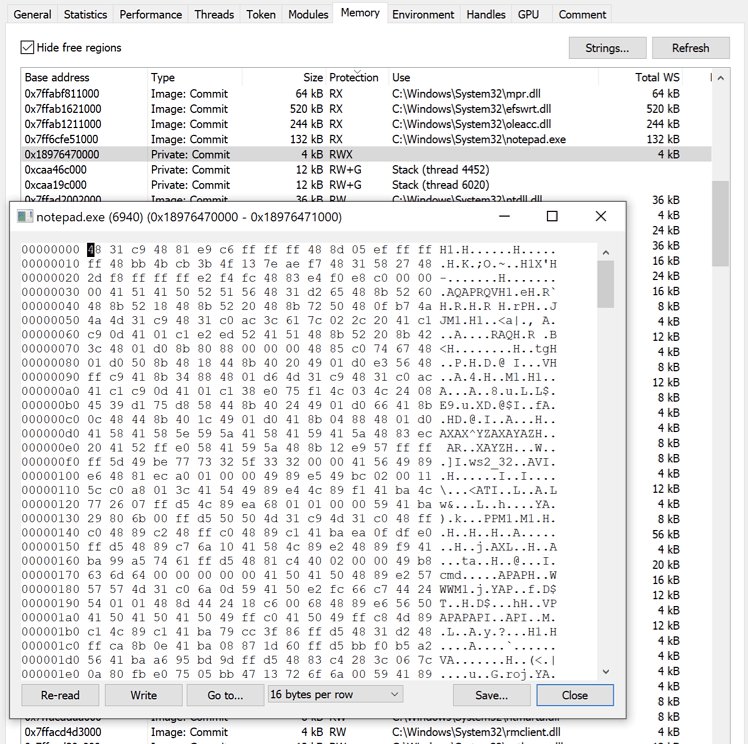This screenshot has width=748, height=744.
Task: Open the 16 bytes per row dropdown
Action: click(x=335, y=694)
